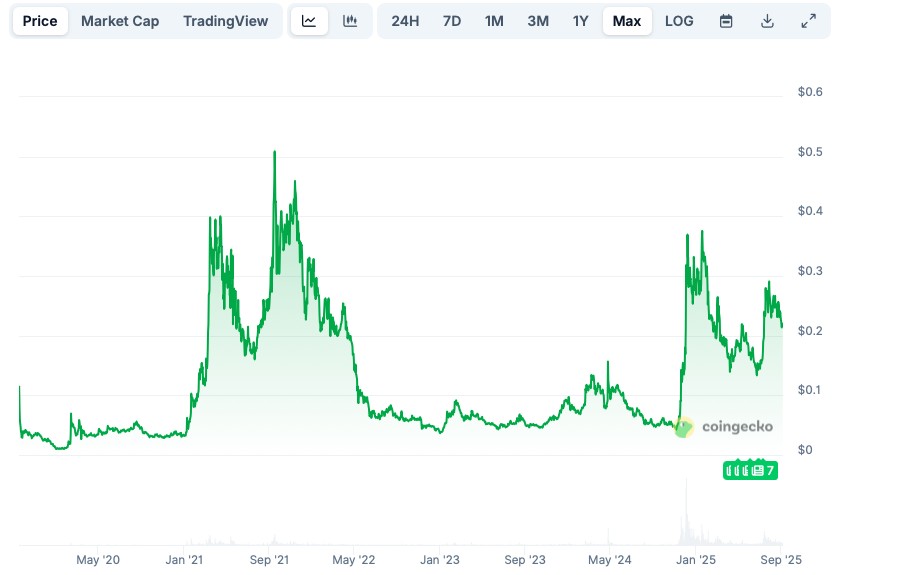Click the $0.5 price axis label
The image size is (899, 575).
pyautogui.click(x=810, y=152)
